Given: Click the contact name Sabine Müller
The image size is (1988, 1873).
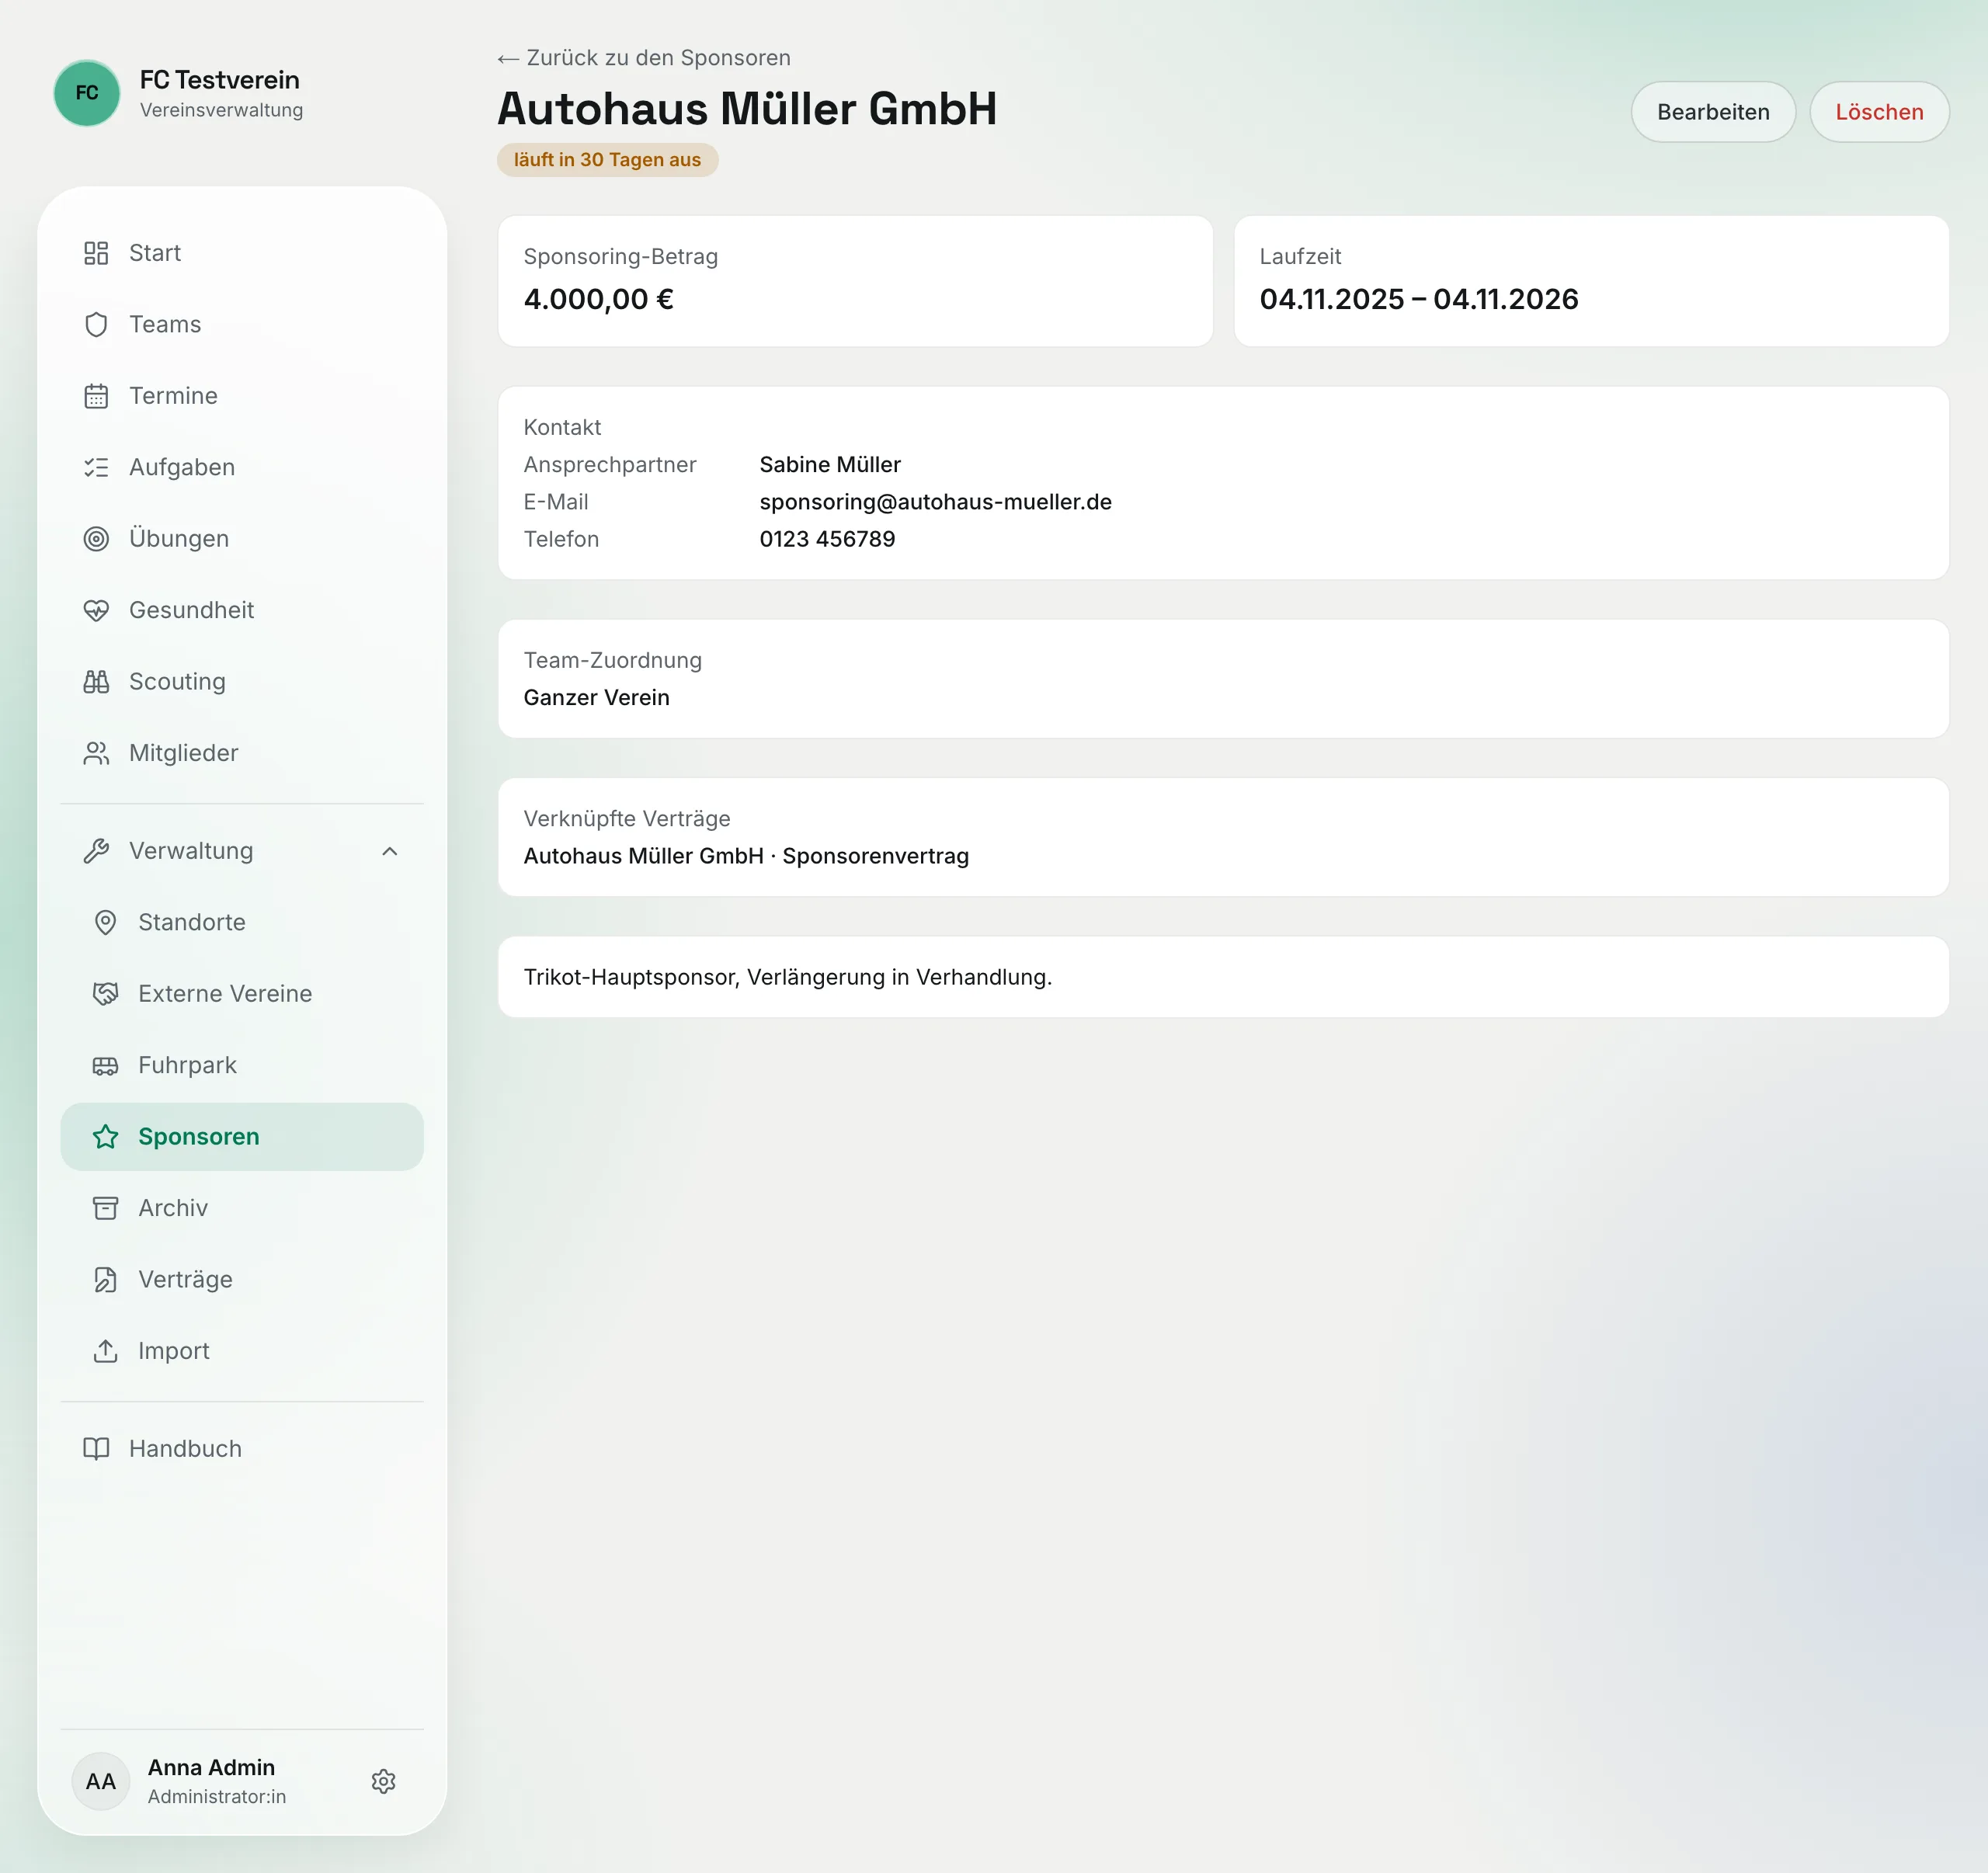Looking at the screenshot, I should [x=830, y=465].
